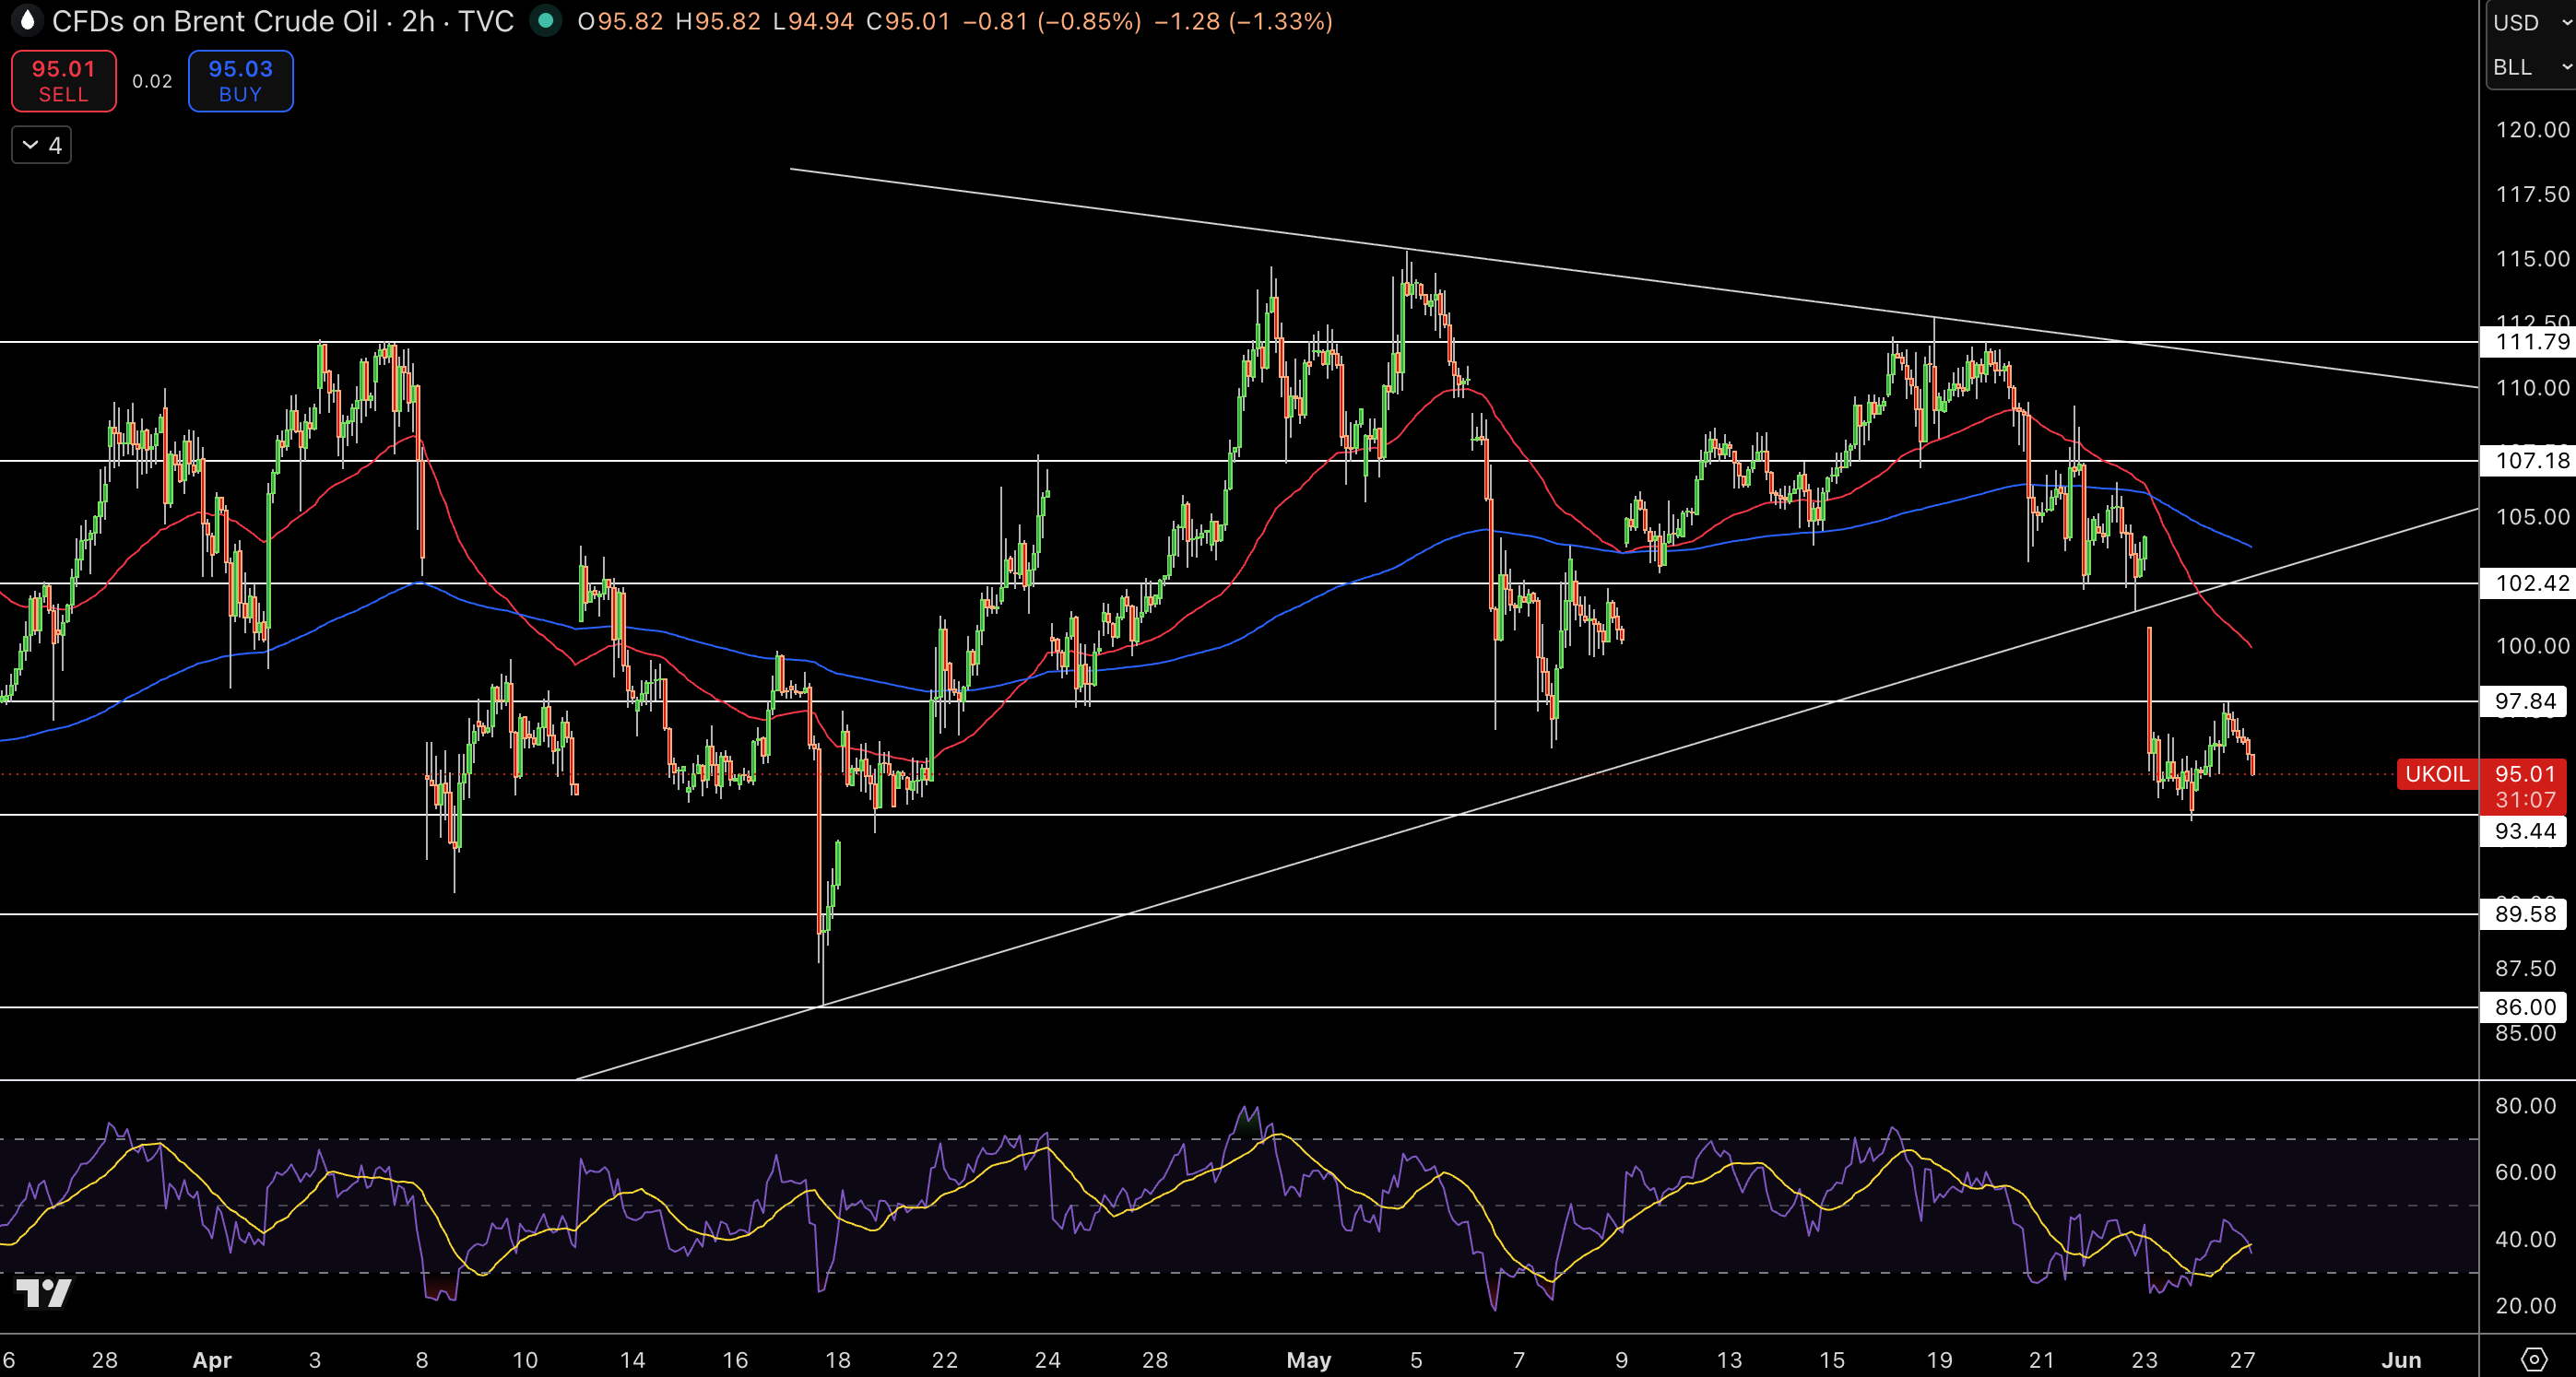Click the 27 date label on time axis
This screenshot has width=2576, height=1377.
click(x=2242, y=1360)
